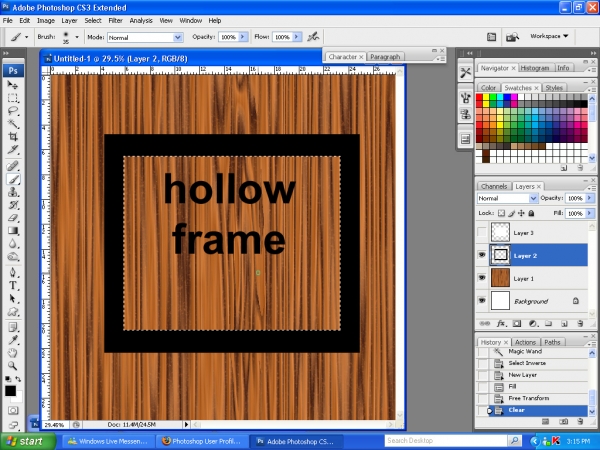The width and height of the screenshot is (600, 450).
Task: Toggle lock all
Action: pyautogui.click(x=531, y=213)
